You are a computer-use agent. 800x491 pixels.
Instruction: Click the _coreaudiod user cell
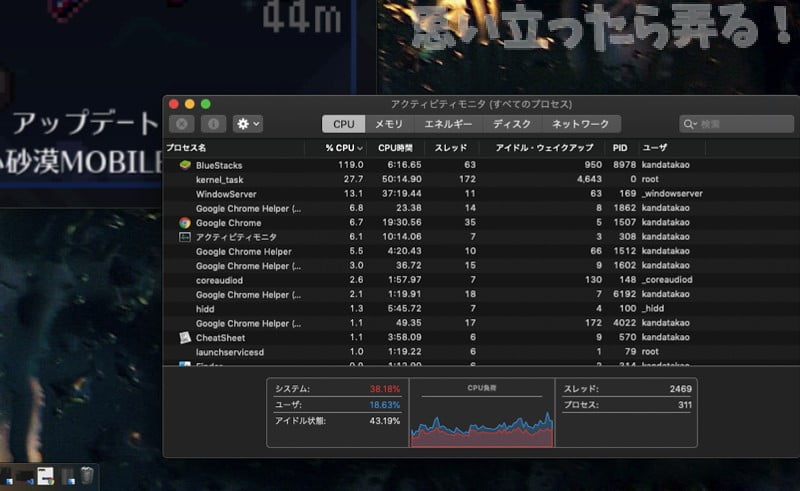[x=667, y=280]
